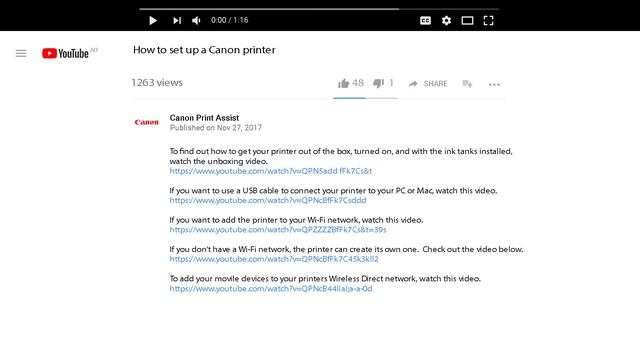Open the printer's own network video link
The image size is (640, 360).
(274, 259)
